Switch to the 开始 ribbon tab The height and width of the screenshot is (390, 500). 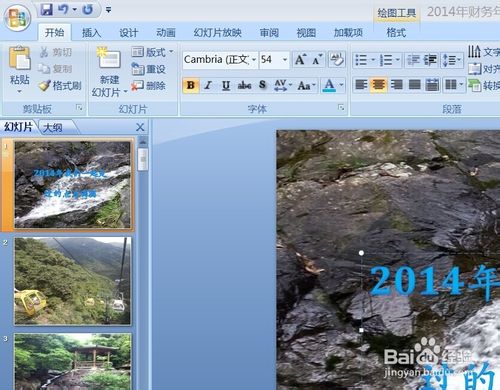[x=54, y=32]
